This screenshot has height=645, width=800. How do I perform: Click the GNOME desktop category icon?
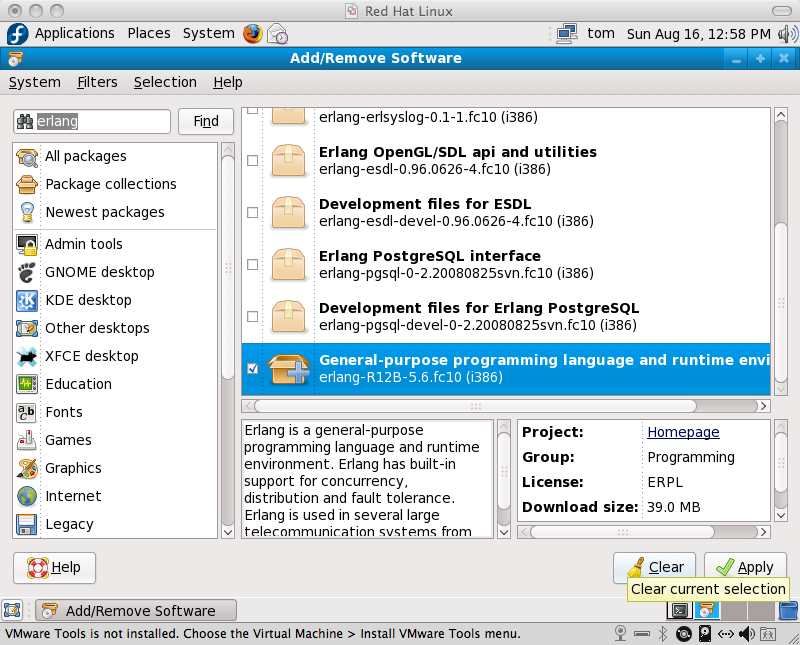(27, 272)
